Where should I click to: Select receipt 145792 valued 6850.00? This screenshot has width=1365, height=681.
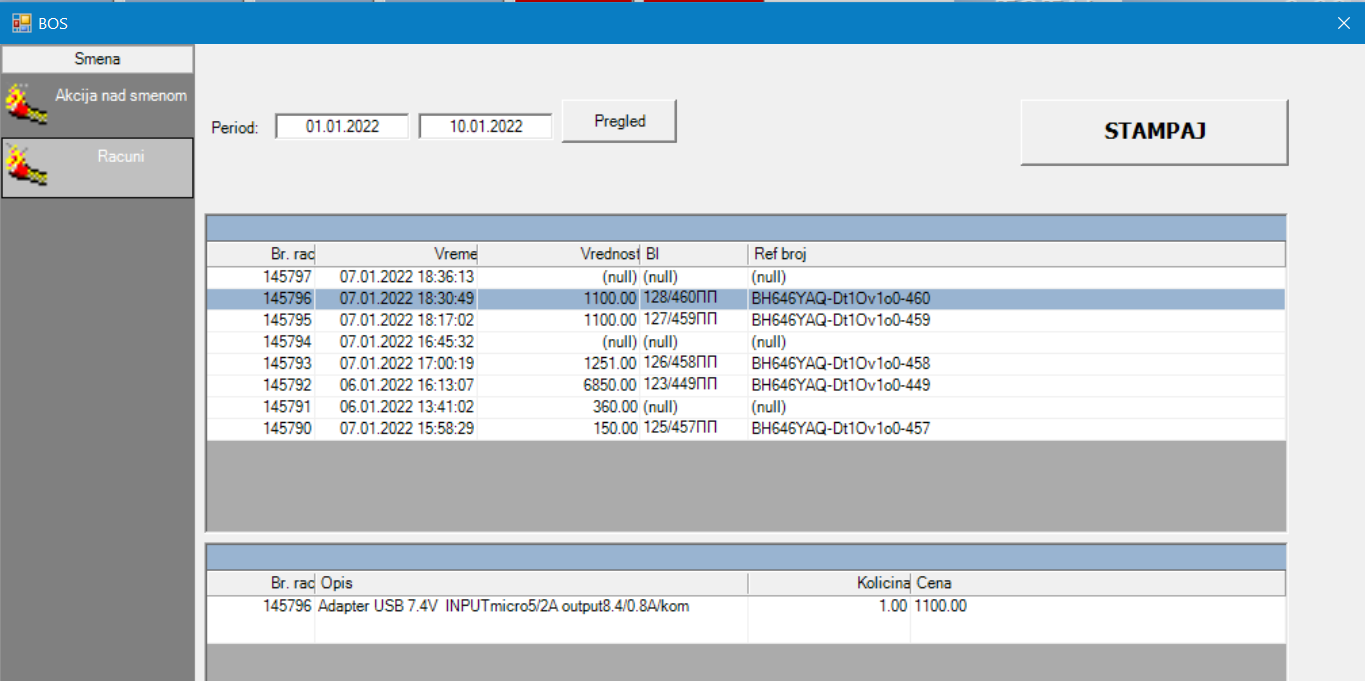pyautogui.click(x=500, y=385)
